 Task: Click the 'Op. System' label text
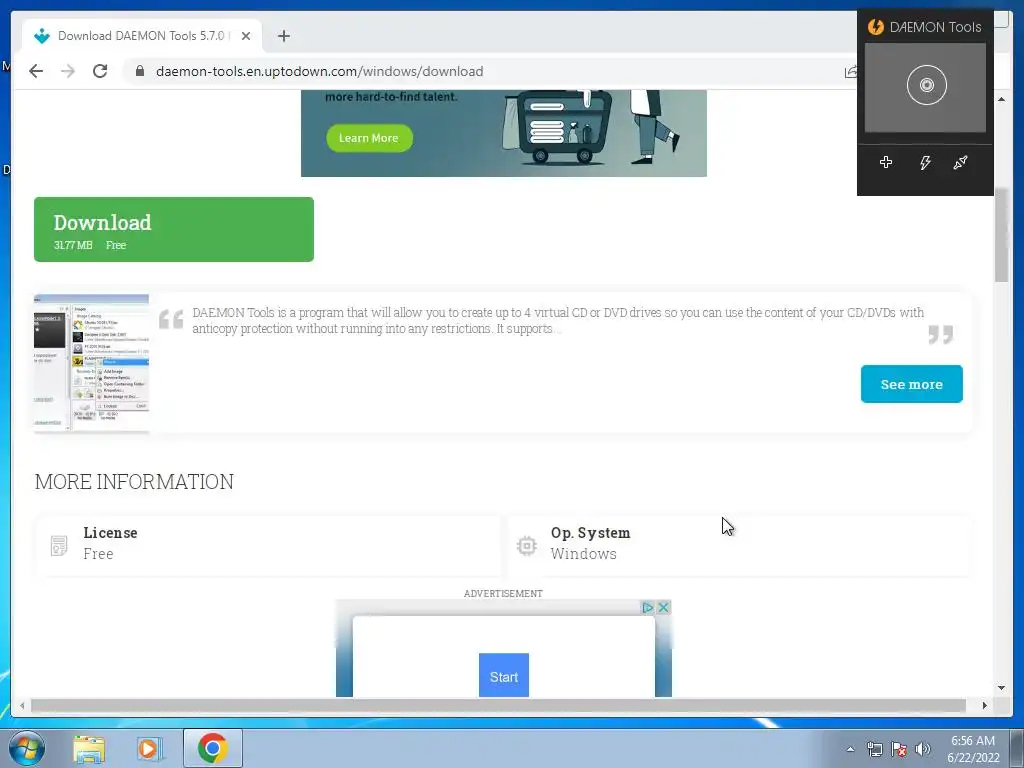coord(590,533)
